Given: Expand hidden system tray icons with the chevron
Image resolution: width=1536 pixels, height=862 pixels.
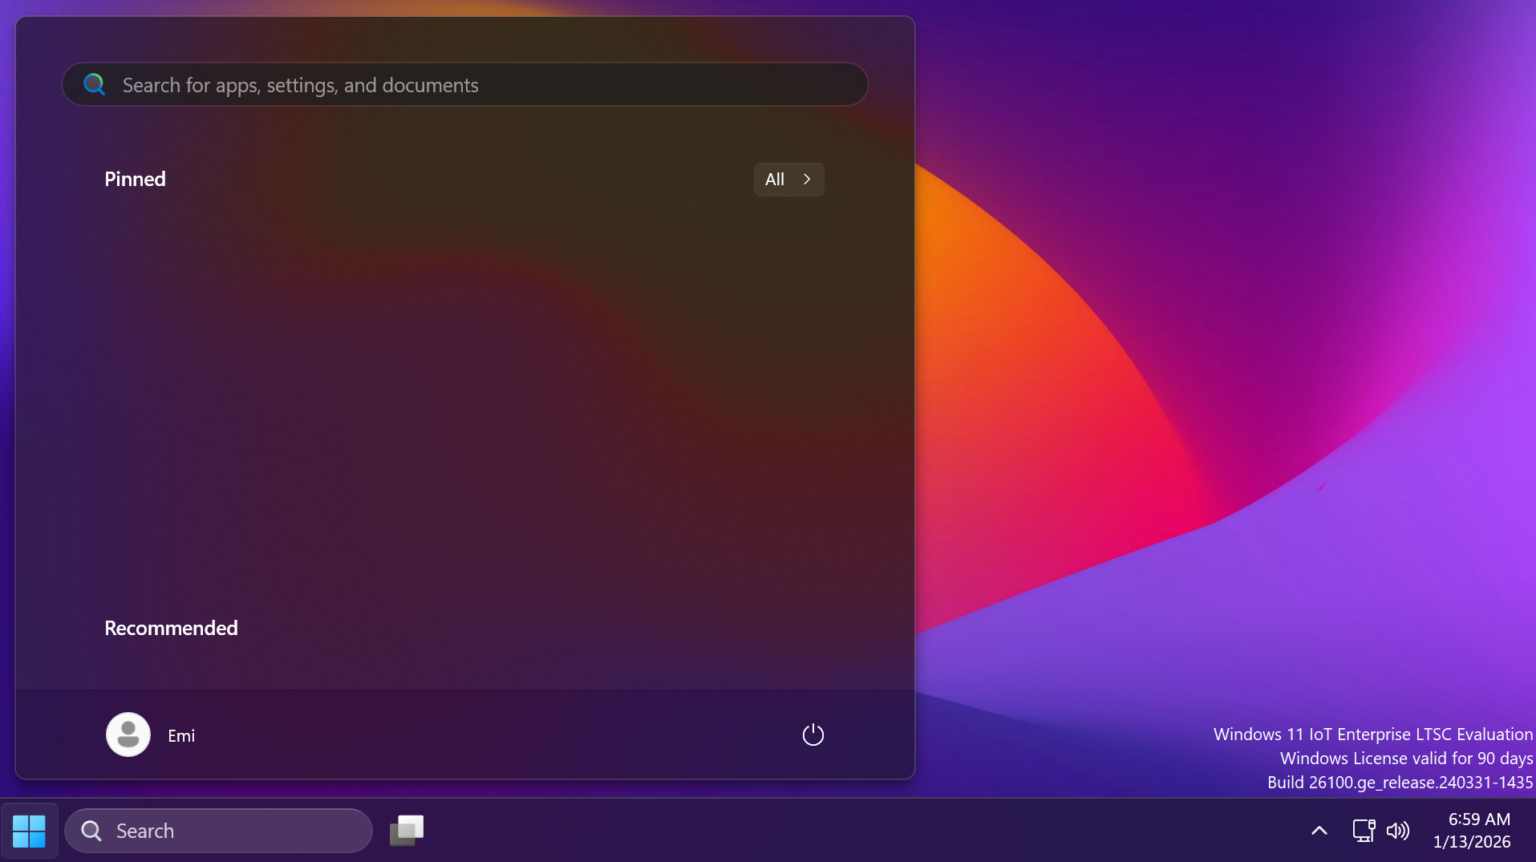Looking at the screenshot, I should tap(1319, 830).
